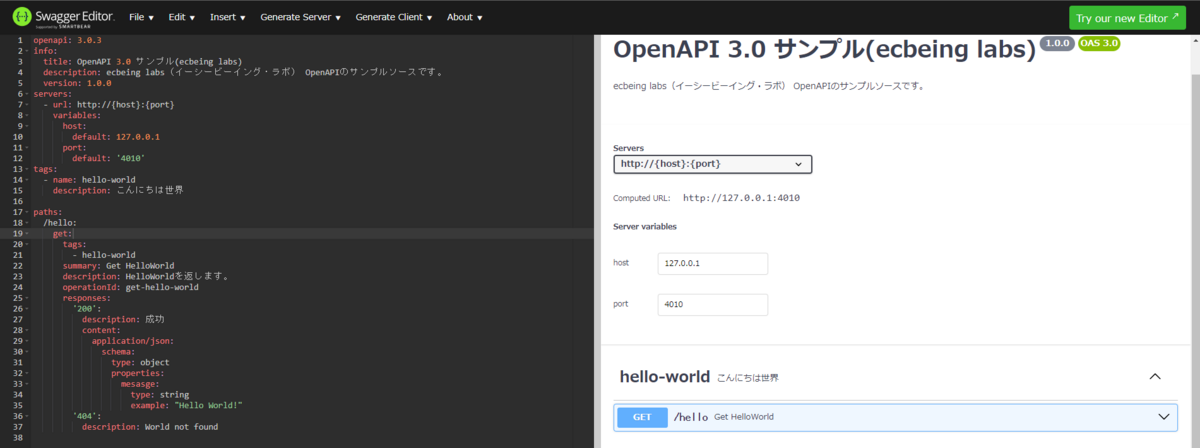Click the editor line '- name: hello-world'
The width and height of the screenshot is (1200, 448).
(x=89, y=180)
